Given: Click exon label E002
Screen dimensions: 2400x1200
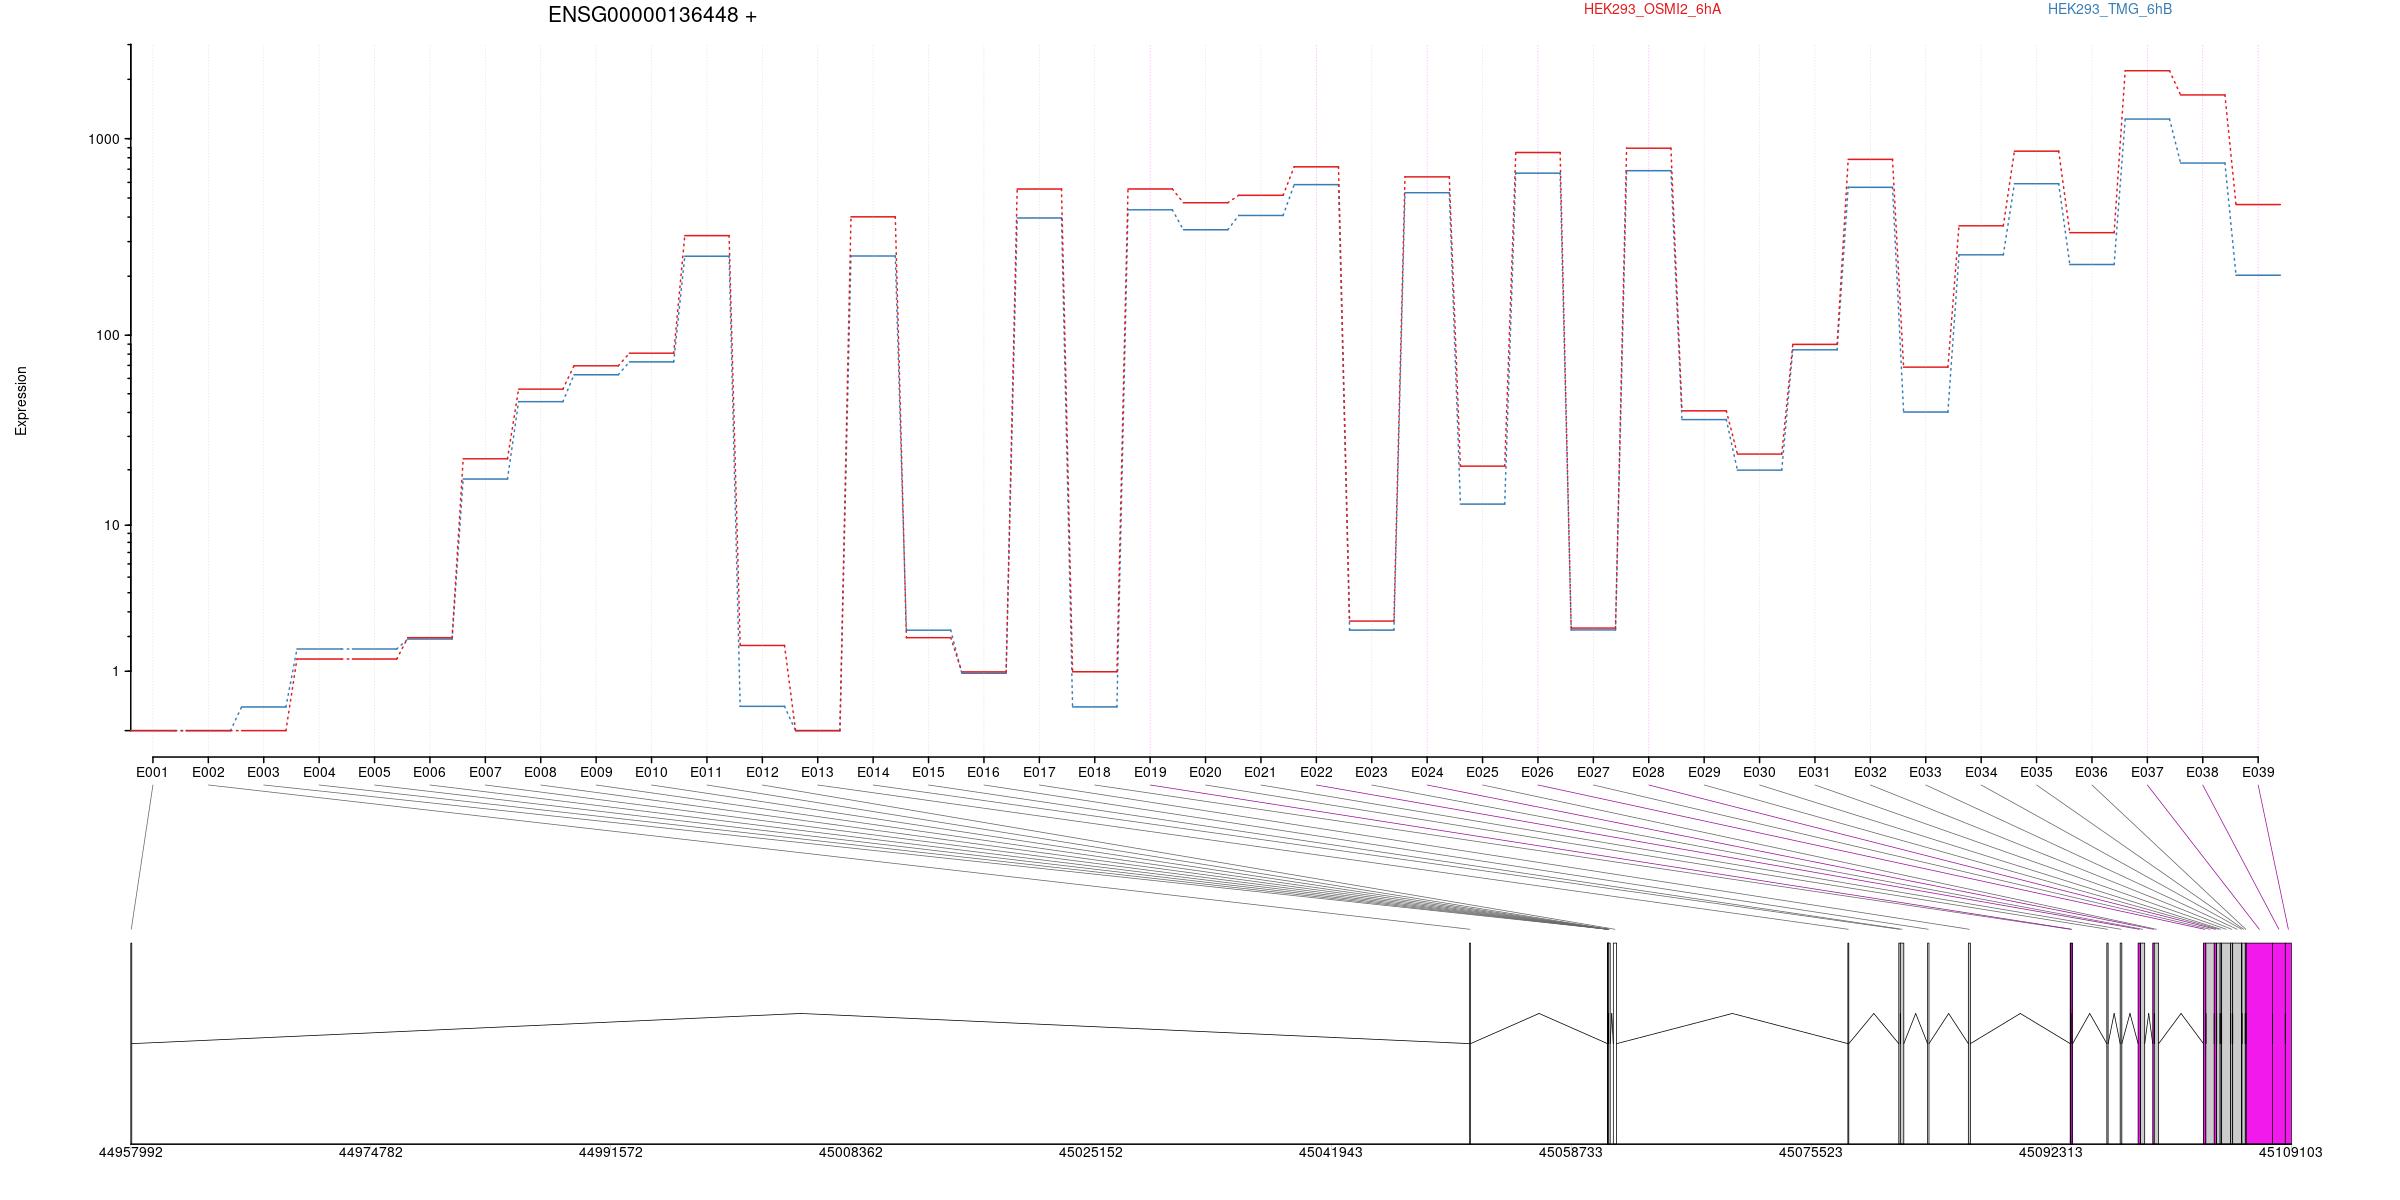Looking at the screenshot, I should pos(208,772).
